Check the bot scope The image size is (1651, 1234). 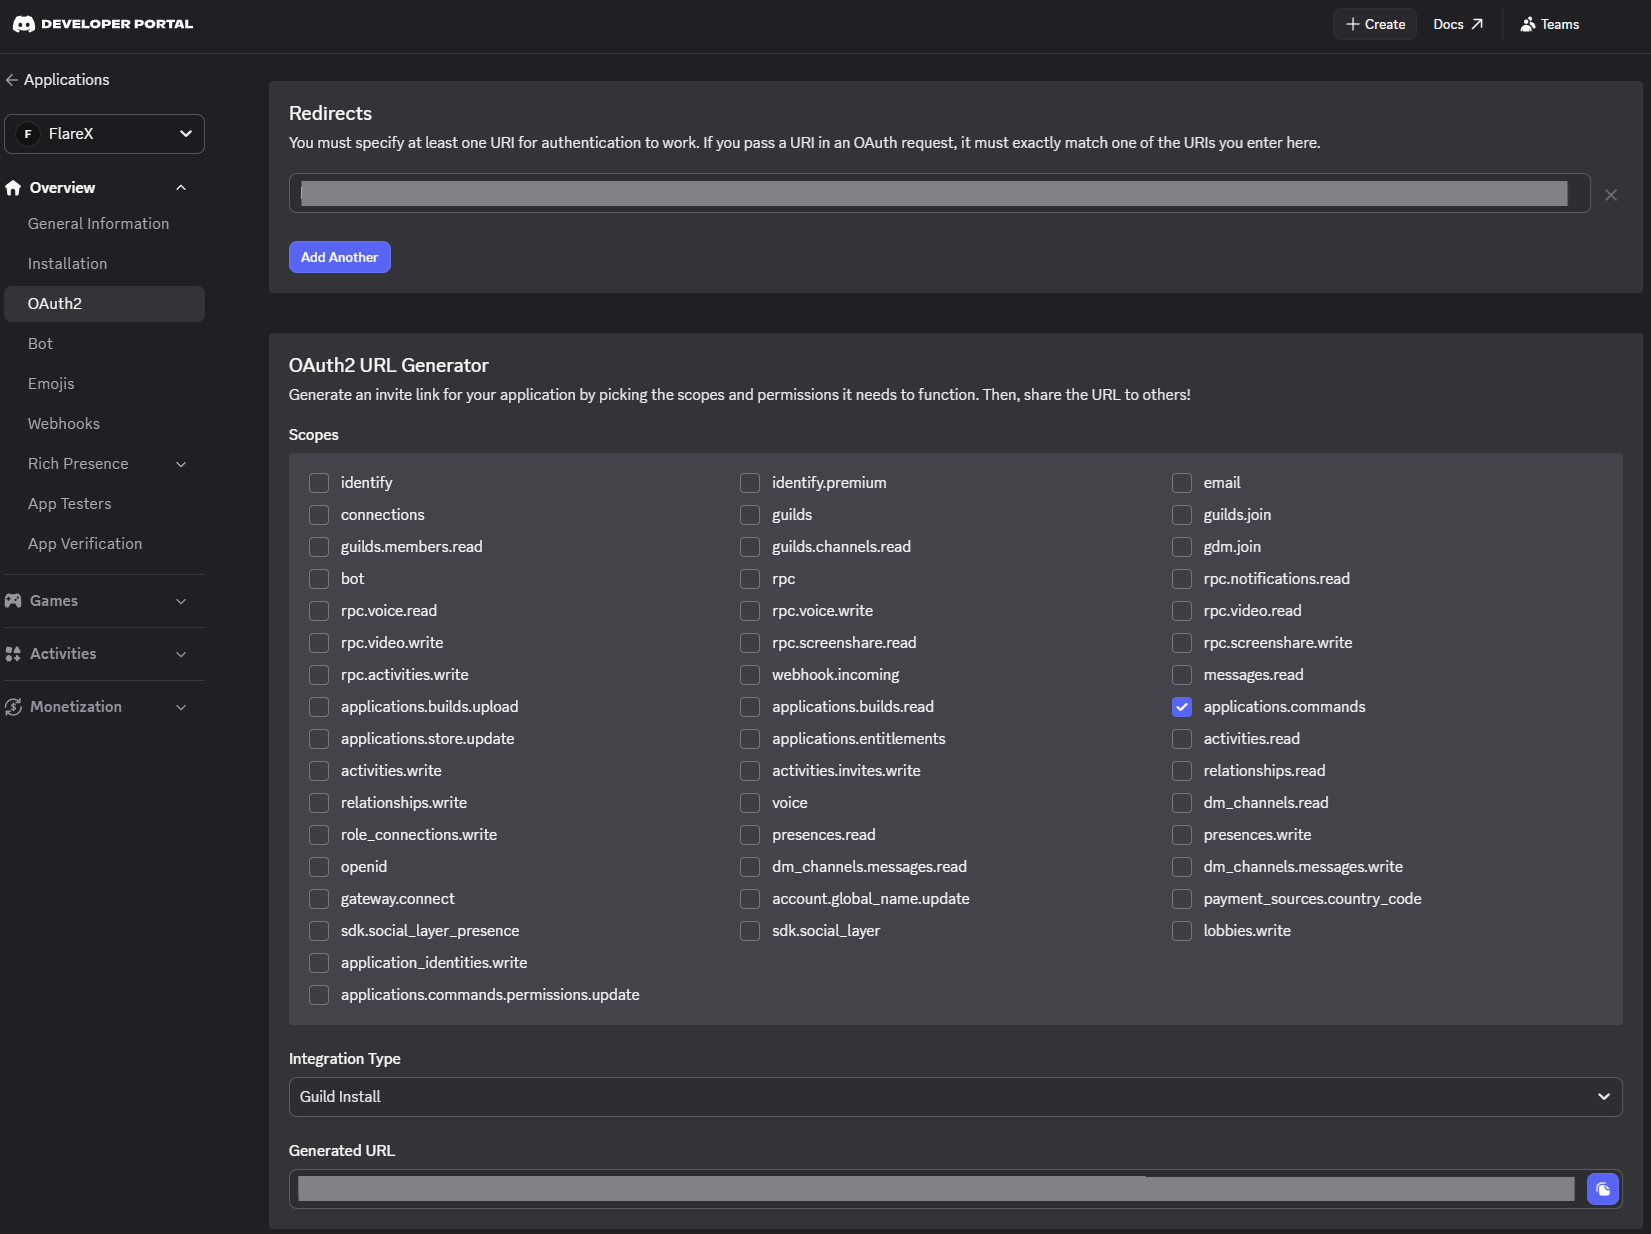click(x=319, y=579)
